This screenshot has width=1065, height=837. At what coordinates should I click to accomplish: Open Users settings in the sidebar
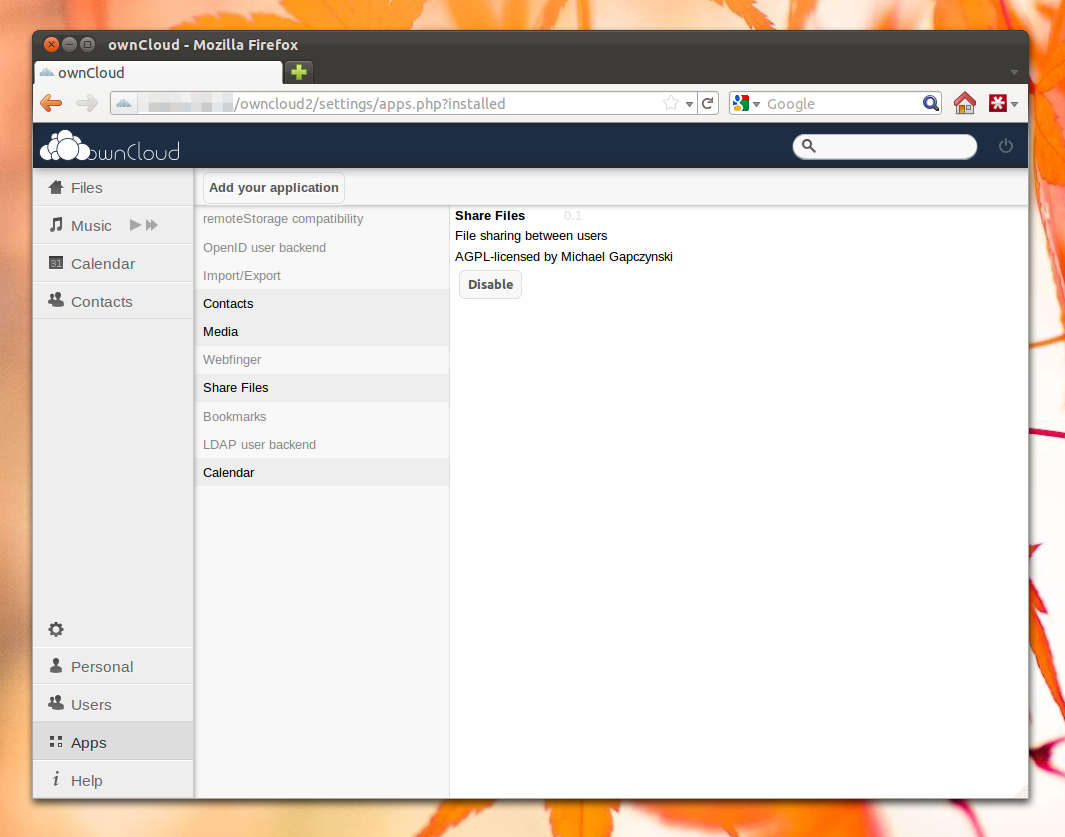(113, 705)
